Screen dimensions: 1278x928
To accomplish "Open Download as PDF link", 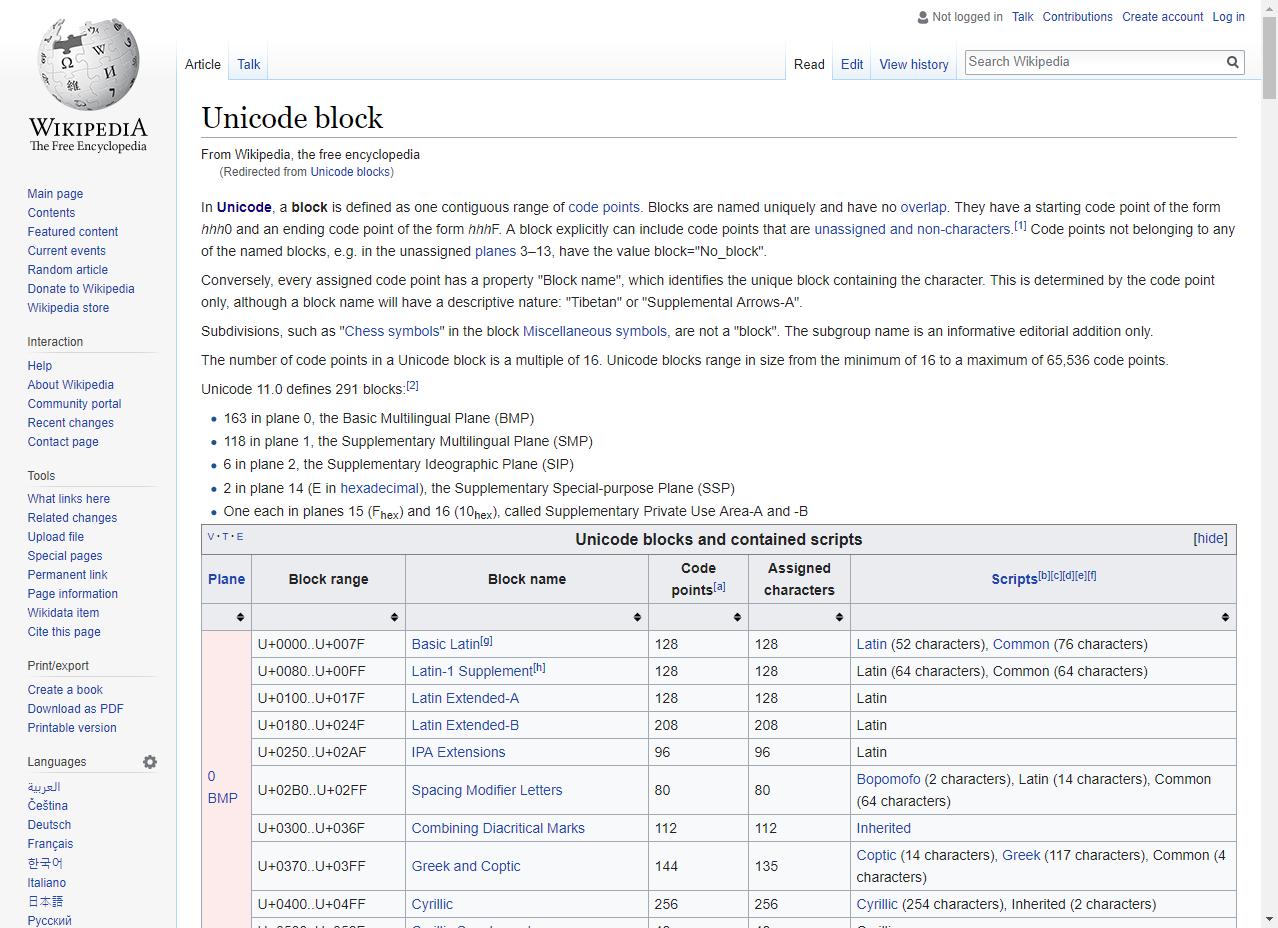I will point(76,709).
